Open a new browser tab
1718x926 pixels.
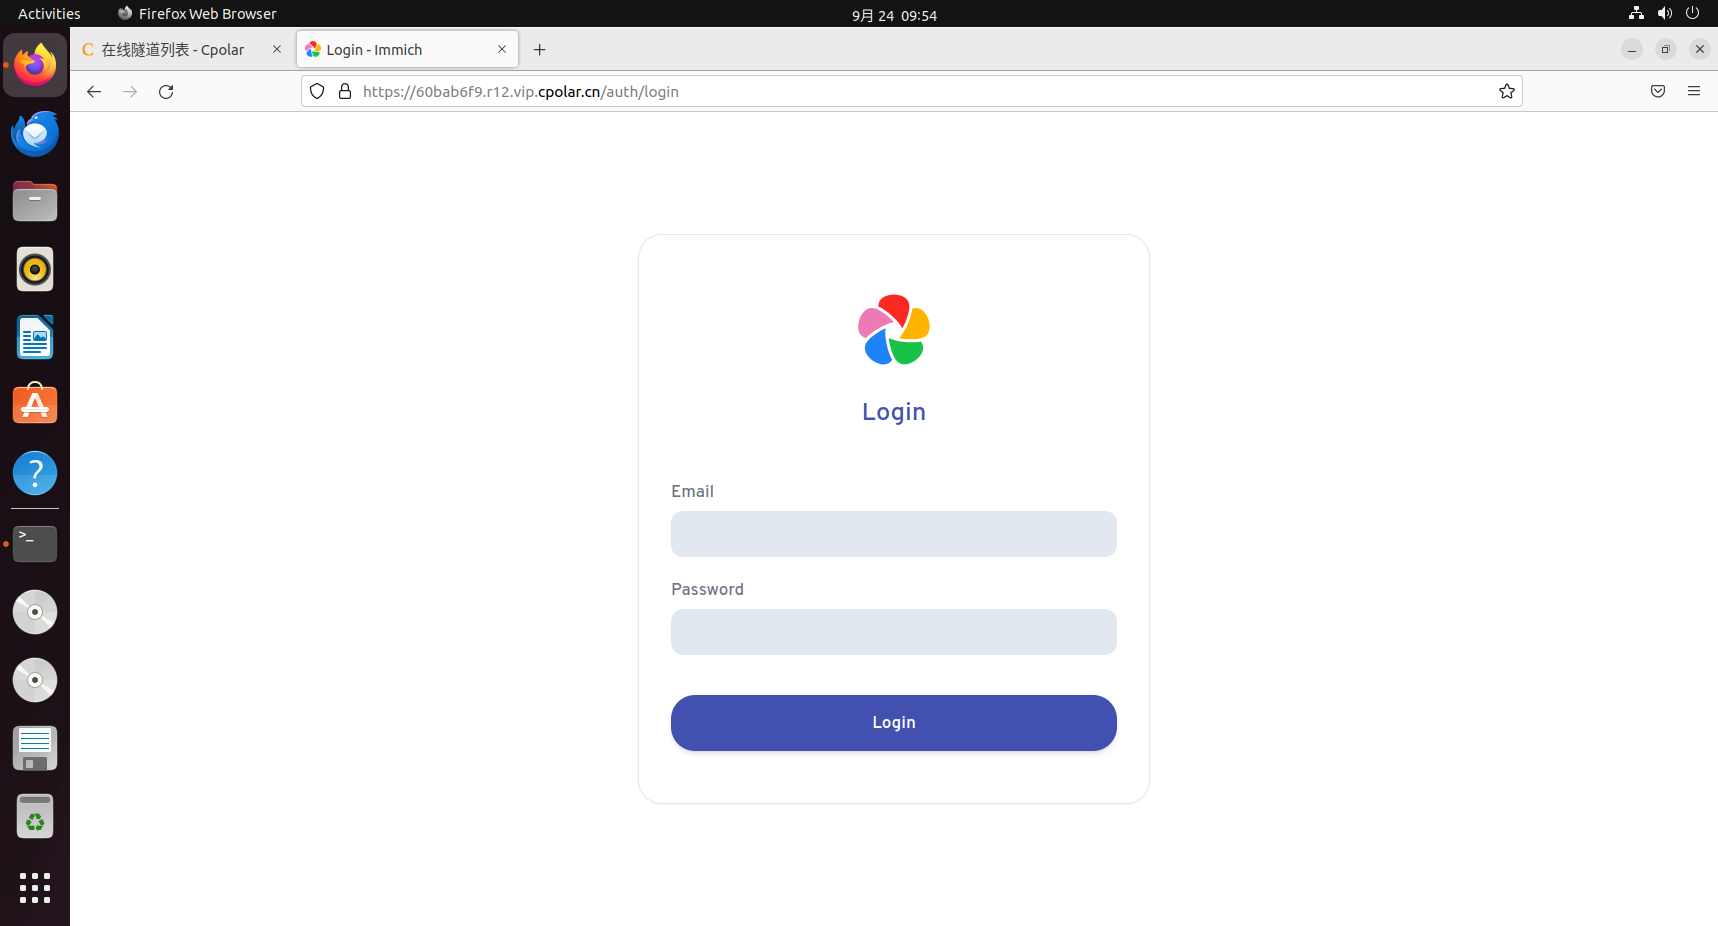(540, 50)
